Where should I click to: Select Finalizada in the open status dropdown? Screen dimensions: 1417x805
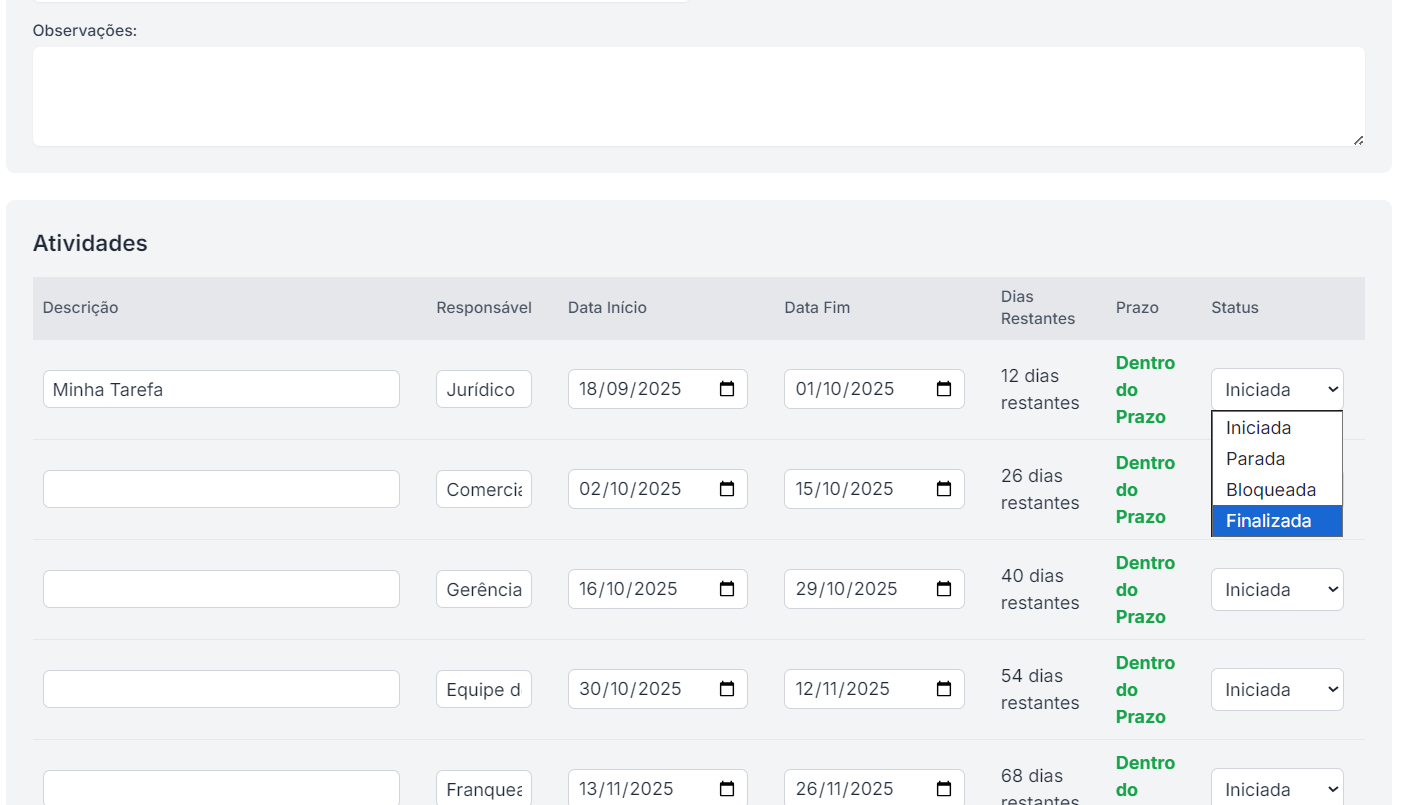(1268, 520)
